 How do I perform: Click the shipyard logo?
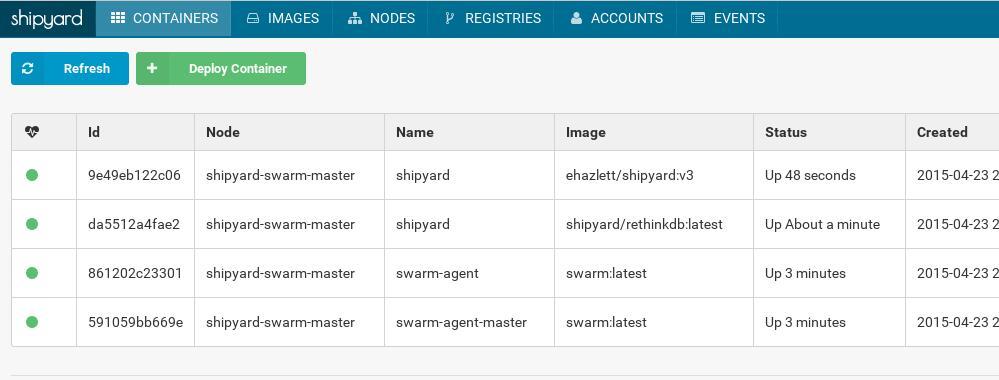click(x=47, y=18)
